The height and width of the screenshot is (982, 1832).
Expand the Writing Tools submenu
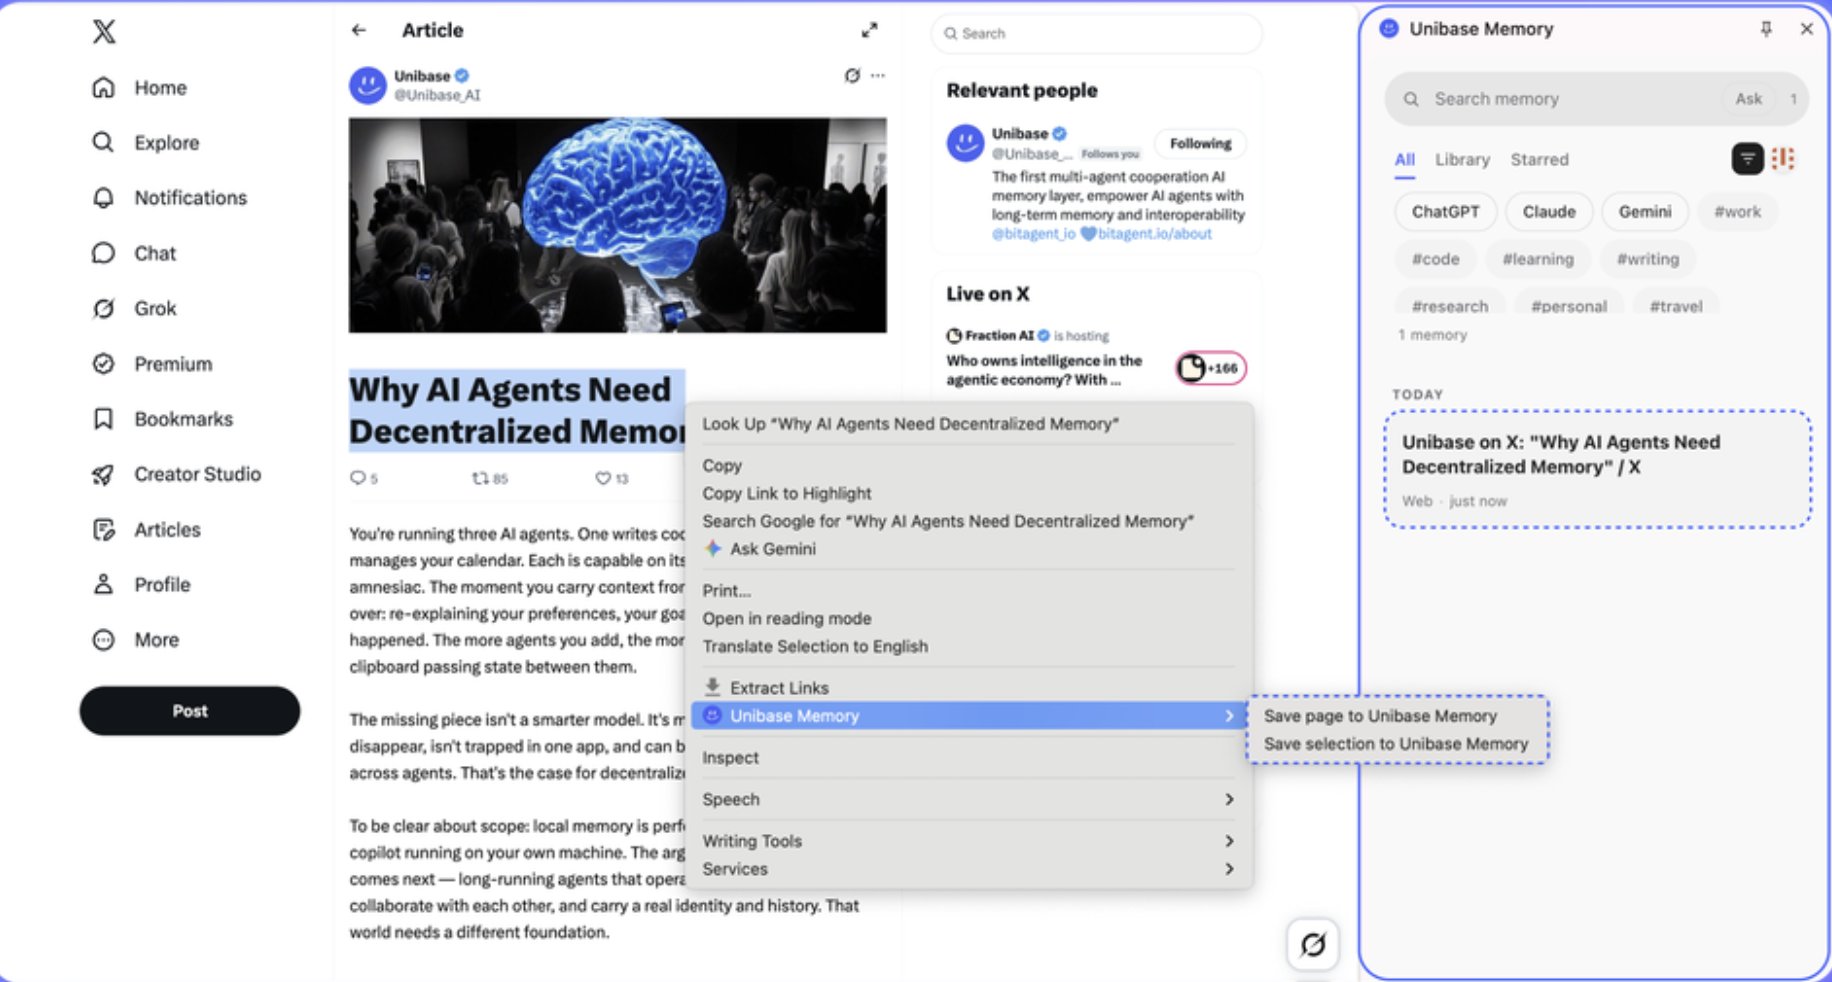point(969,841)
